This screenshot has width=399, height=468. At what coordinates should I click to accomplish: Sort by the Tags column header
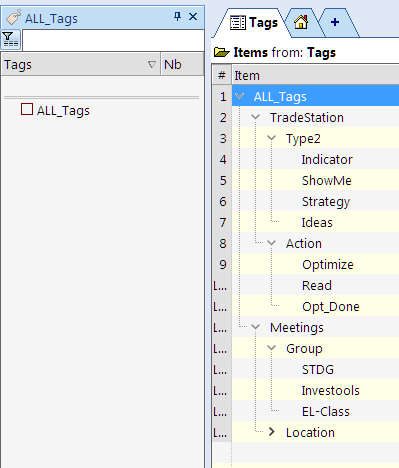pyautogui.click(x=81, y=64)
